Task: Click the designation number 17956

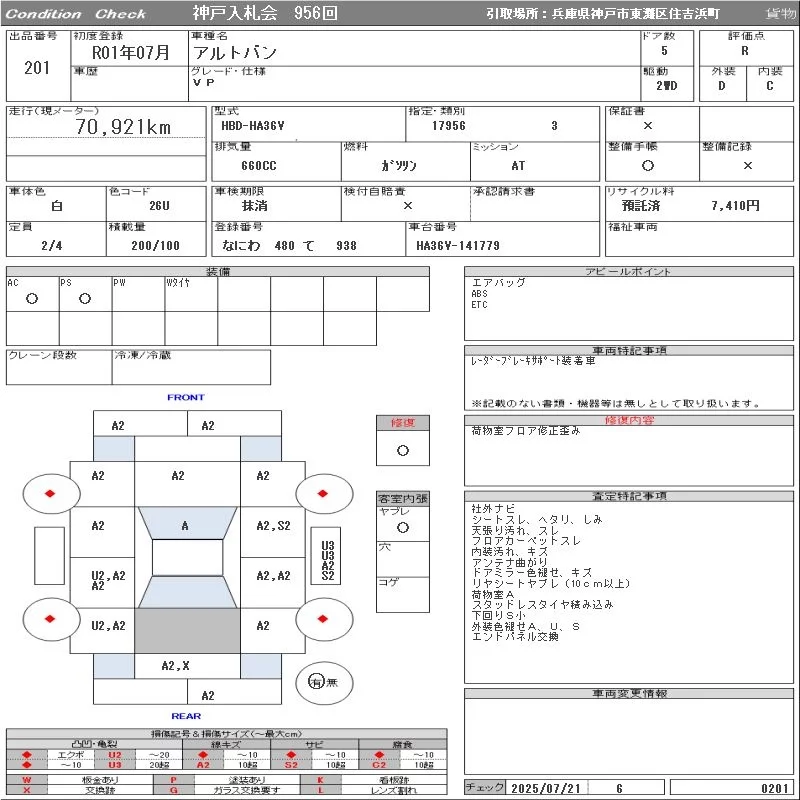Action: [x=449, y=126]
